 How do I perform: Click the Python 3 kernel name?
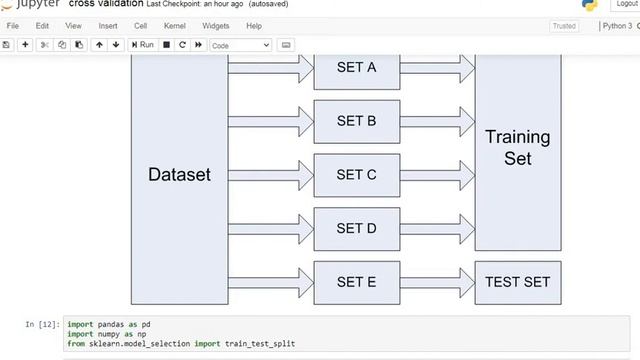coord(617,26)
